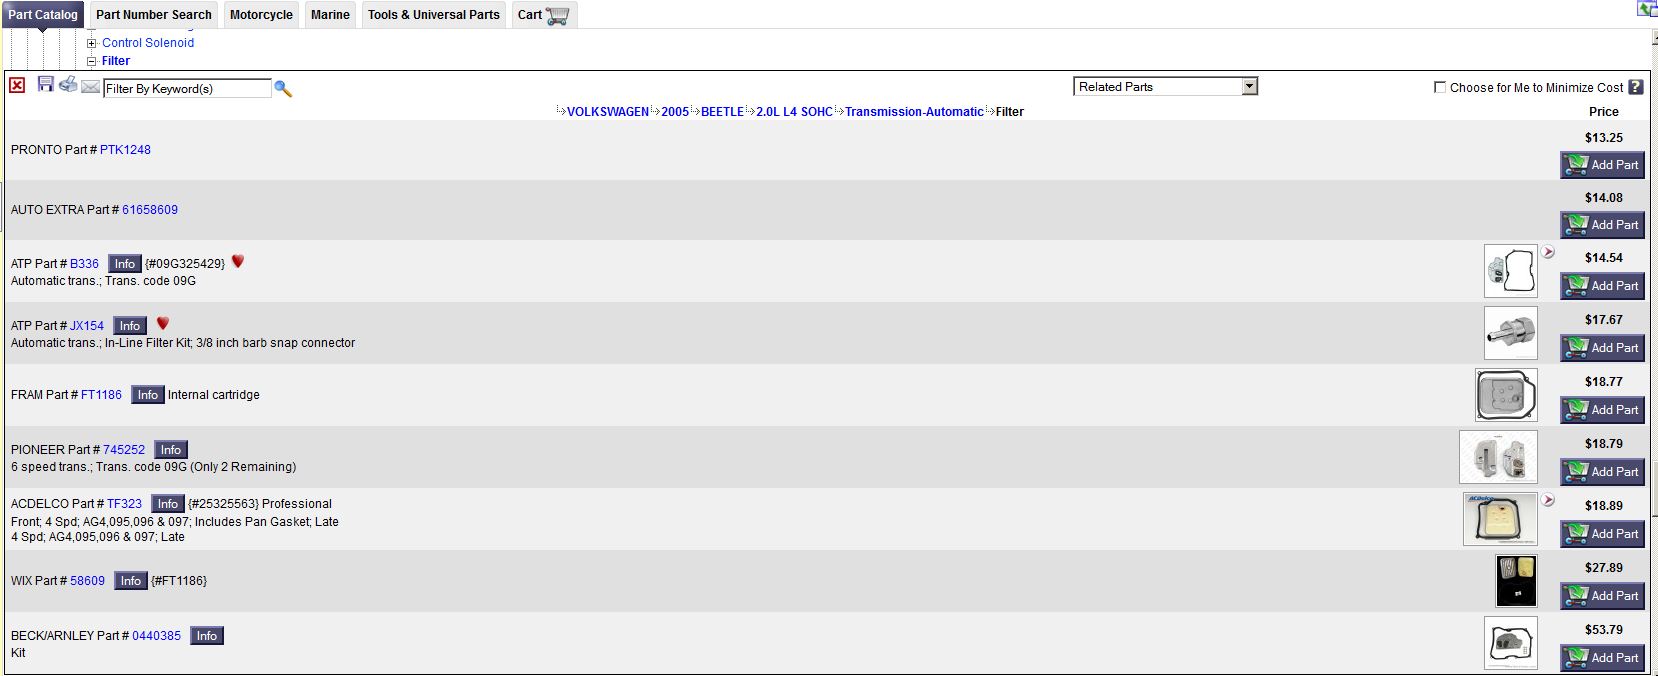
Task: Open part number JX154 link
Action: [87, 326]
